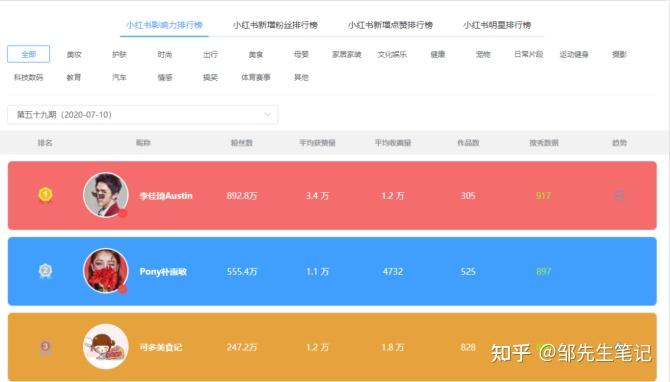The height and width of the screenshot is (382, 670).
Task: Open the Pony朴惠敏 name link
Action: [163, 272]
